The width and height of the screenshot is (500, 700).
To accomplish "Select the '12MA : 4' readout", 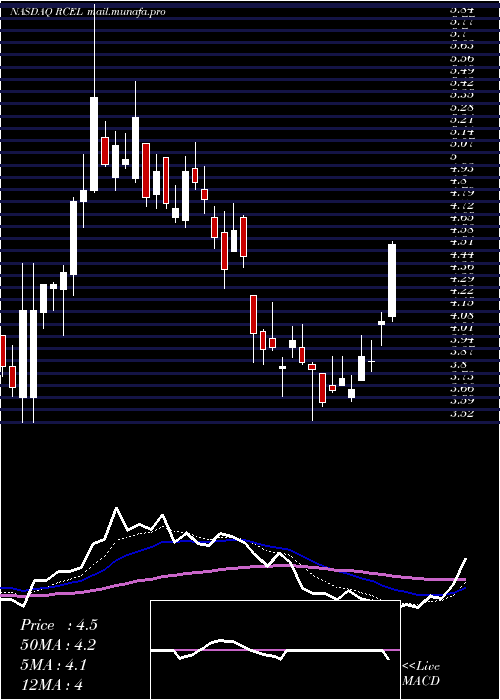I will (x=52, y=685).
